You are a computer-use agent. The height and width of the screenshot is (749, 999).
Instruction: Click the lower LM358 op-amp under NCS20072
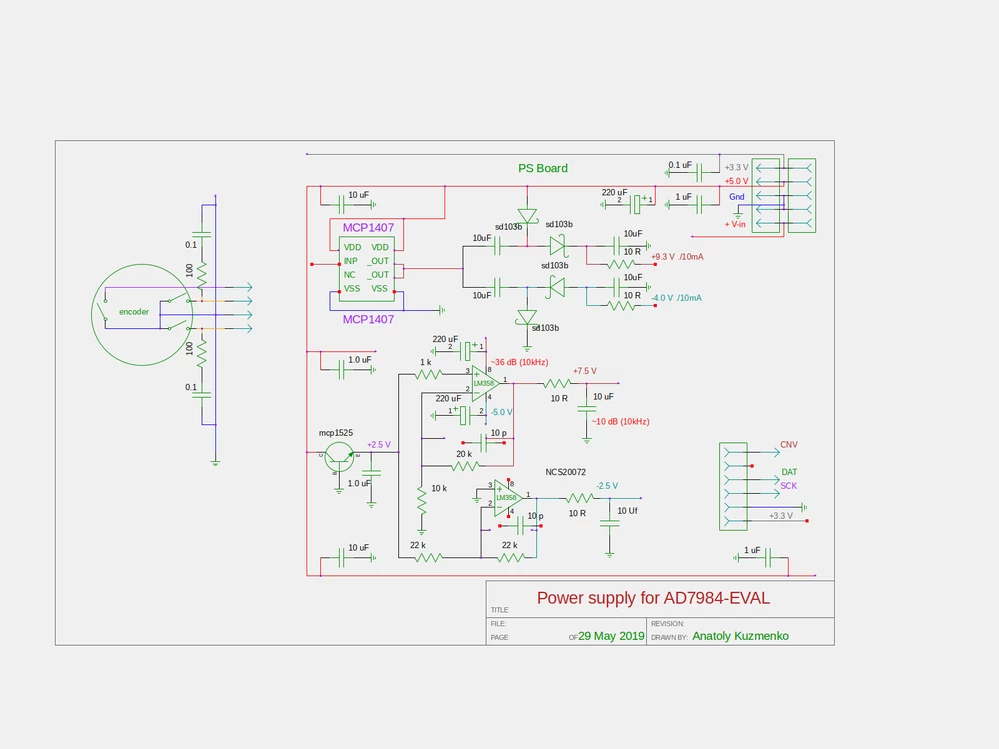coord(508,498)
